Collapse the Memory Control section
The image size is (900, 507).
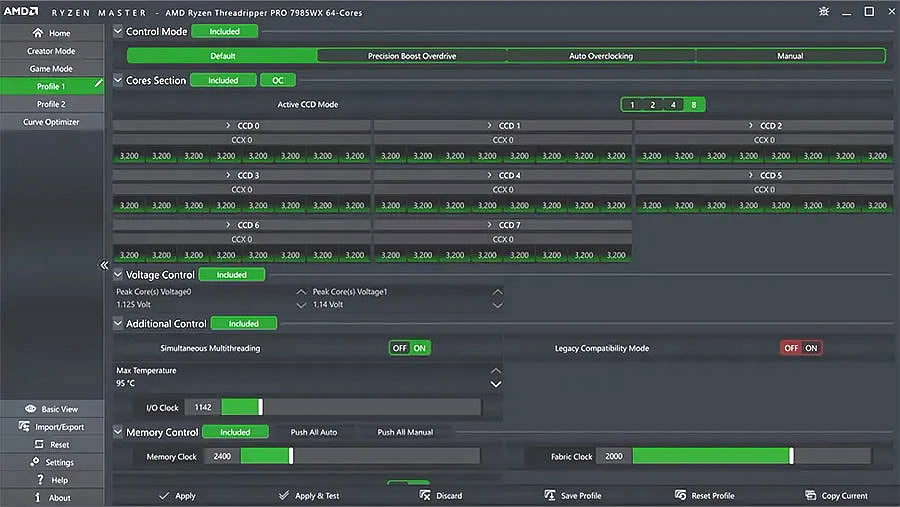click(x=118, y=431)
